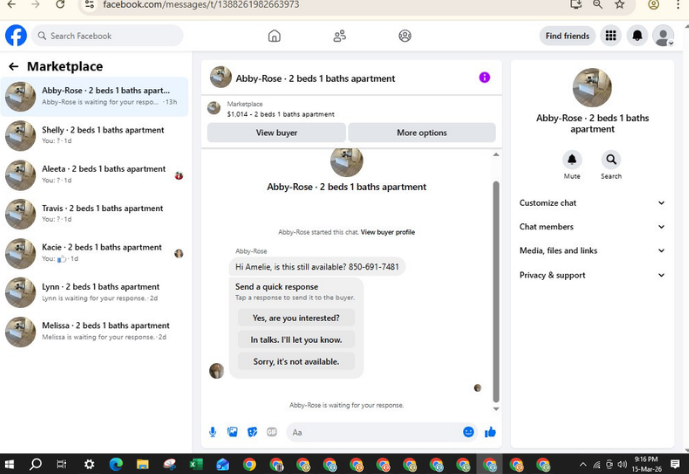
Task: Open the browser zoom icon in the address bar
Action: [x=598, y=4]
